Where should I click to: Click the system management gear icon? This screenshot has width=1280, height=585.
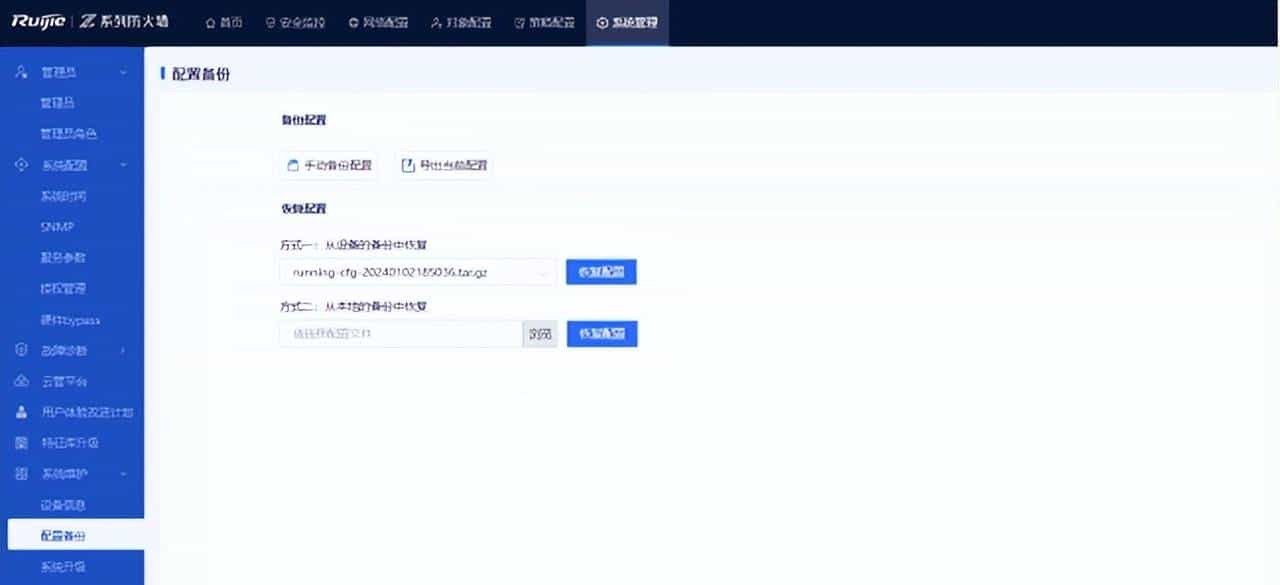(x=601, y=22)
